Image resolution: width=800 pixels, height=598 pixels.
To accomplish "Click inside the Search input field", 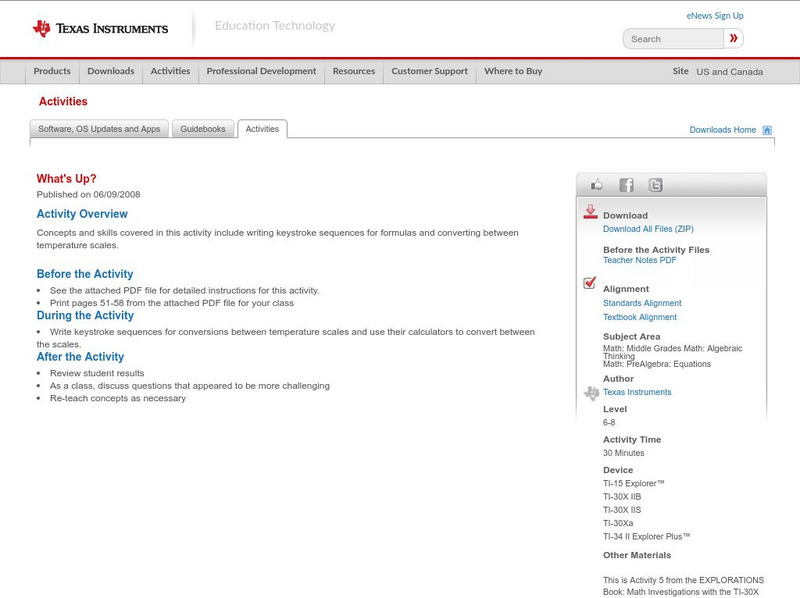I will 673,39.
